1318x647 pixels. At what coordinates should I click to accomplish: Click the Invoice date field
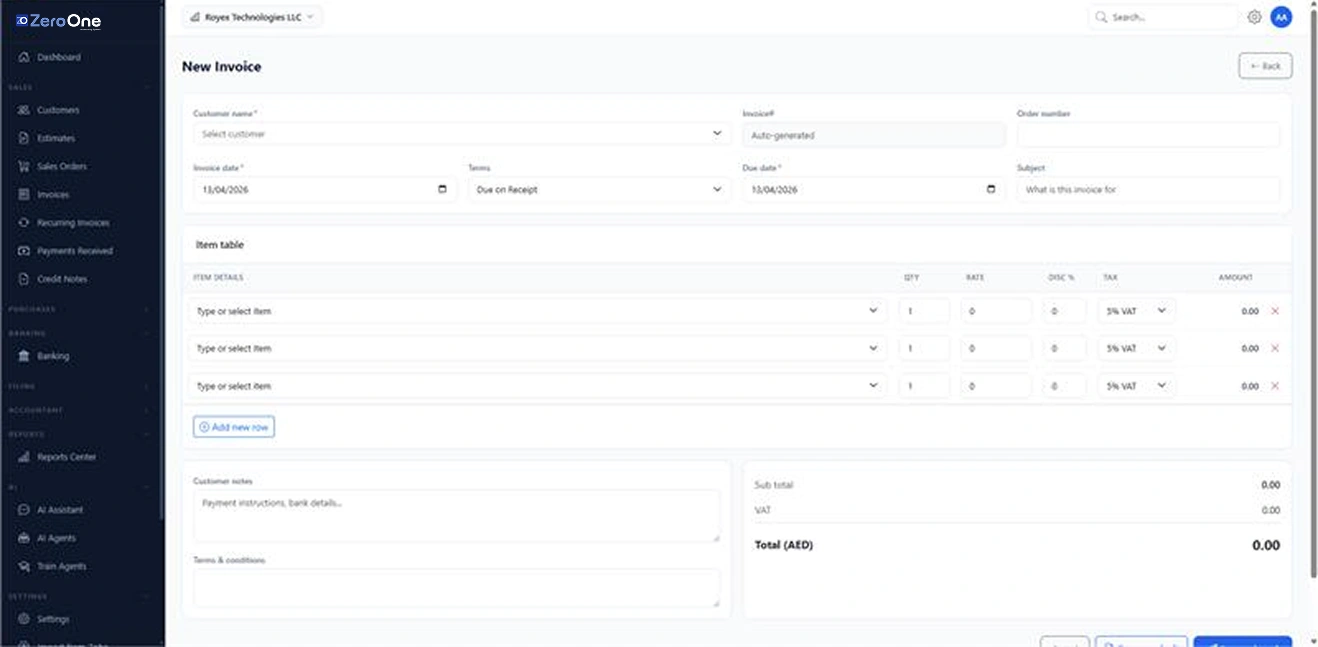[x=324, y=189]
